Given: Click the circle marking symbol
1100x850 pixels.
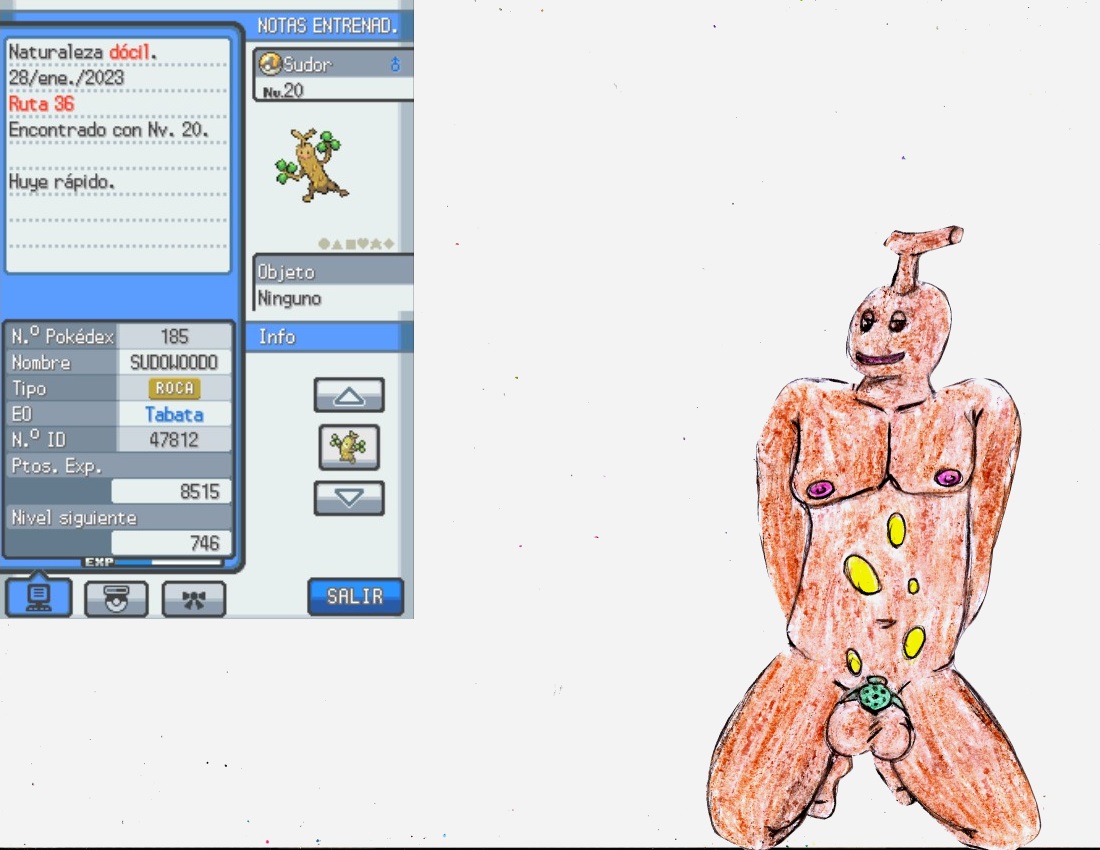Looking at the screenshot, I should [323, 244].
